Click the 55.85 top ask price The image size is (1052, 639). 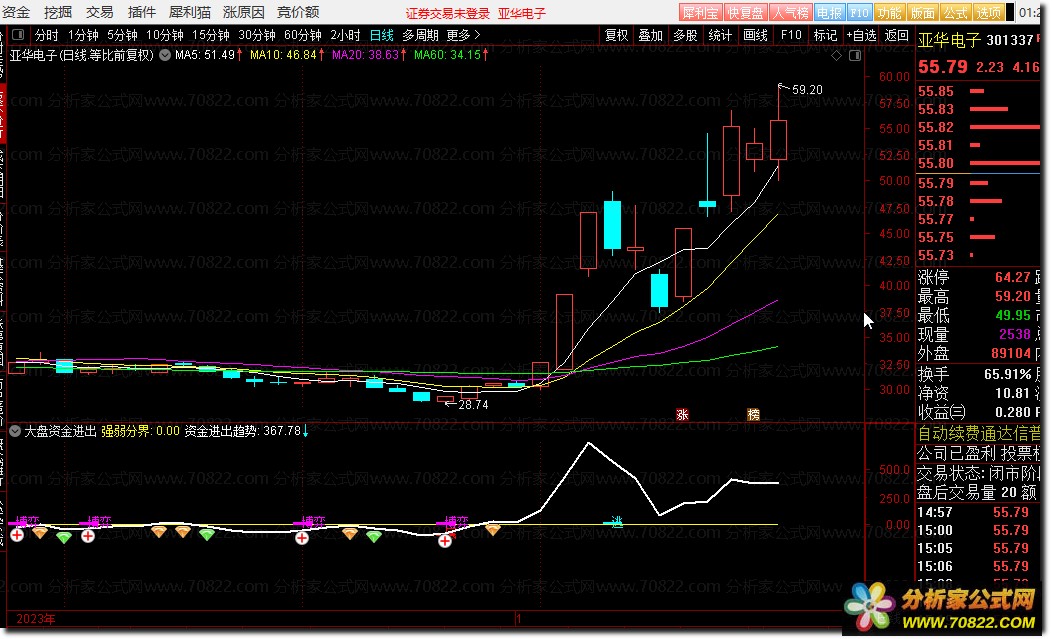click(x=935, y=91)
